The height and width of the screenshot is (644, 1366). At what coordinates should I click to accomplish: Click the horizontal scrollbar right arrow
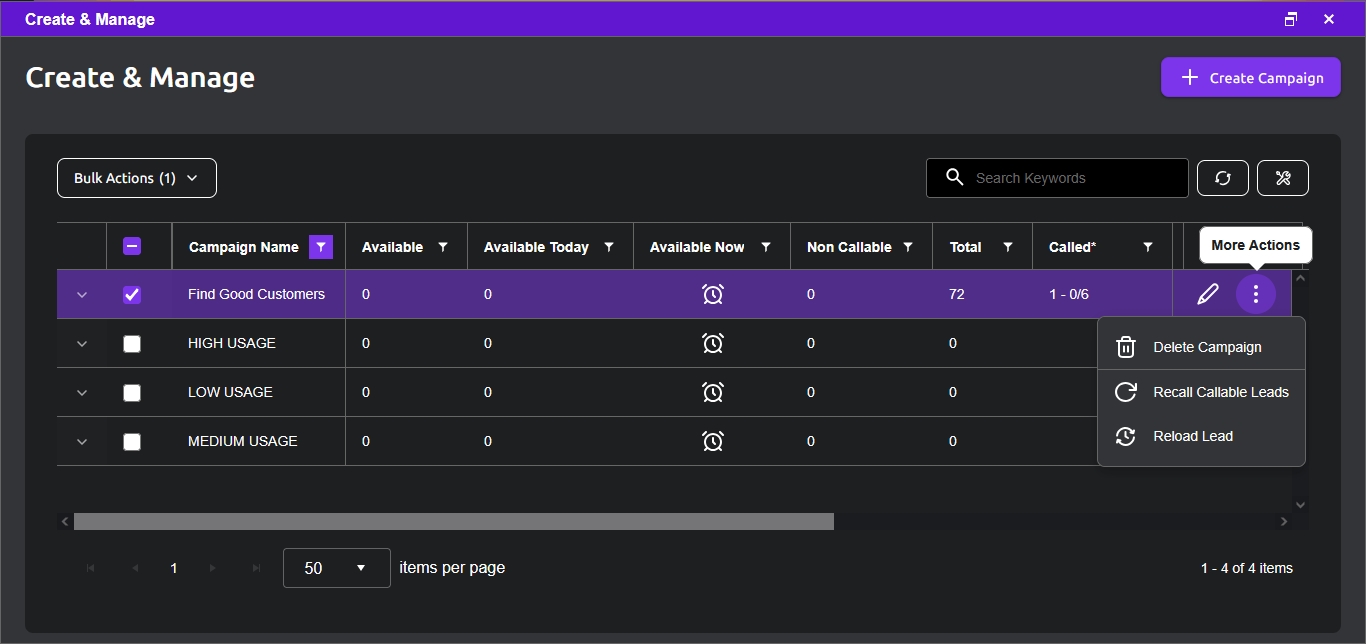click(1284, 522)
